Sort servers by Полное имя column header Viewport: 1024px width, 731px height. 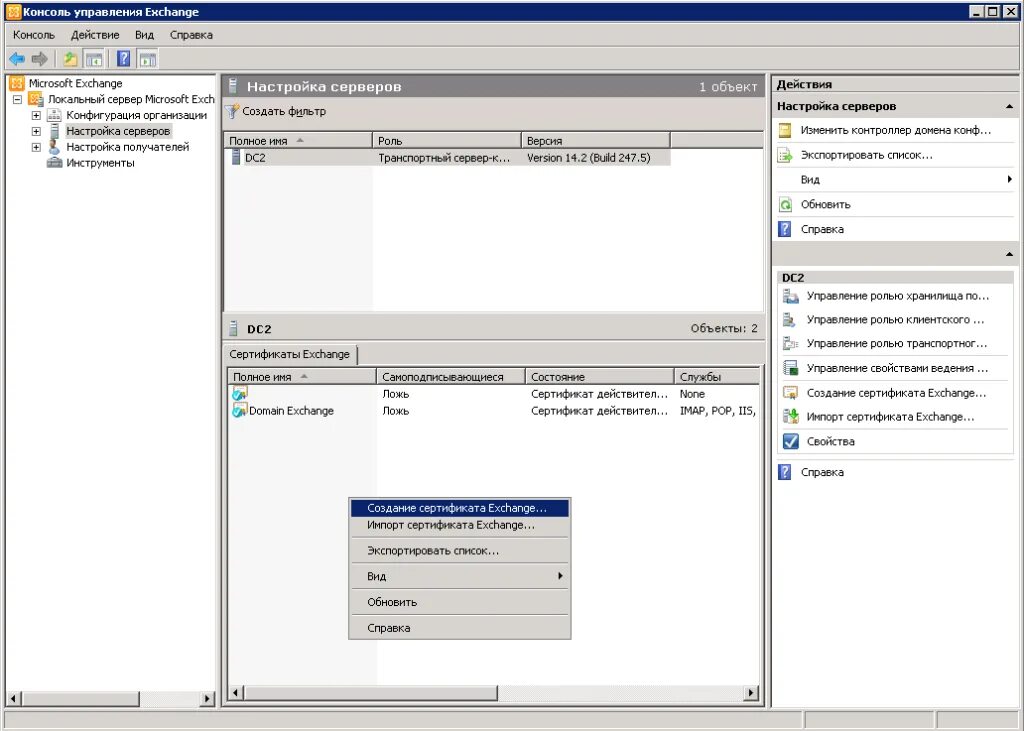[298, 140]
